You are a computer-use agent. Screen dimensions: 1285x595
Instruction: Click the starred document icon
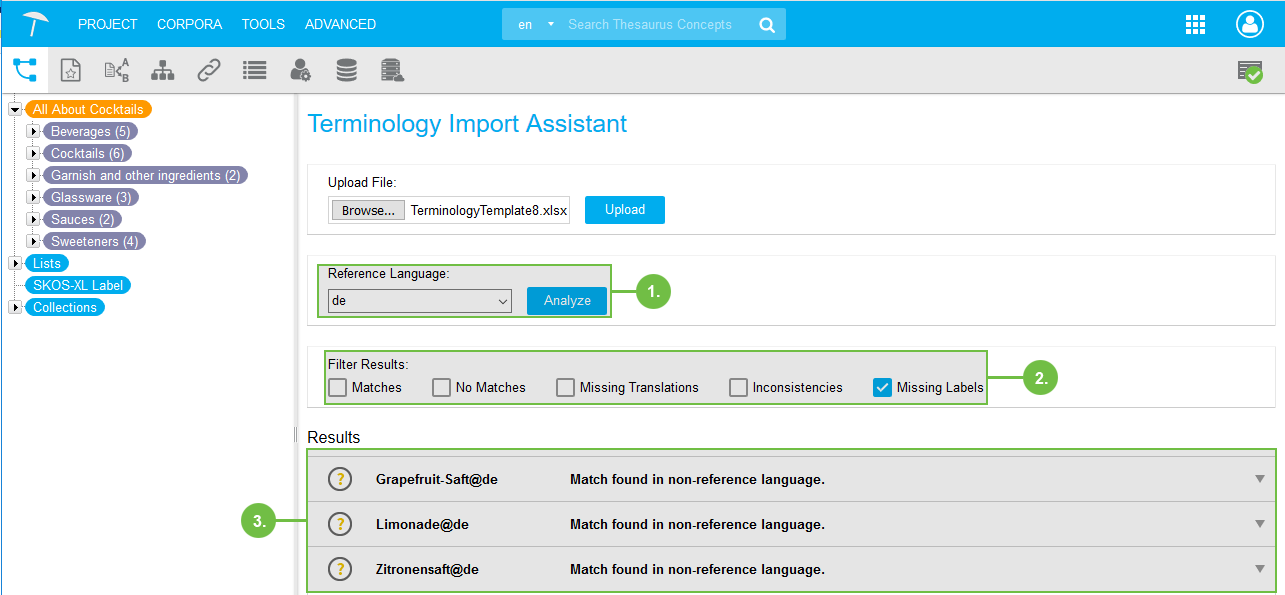click(x=70, y=70)
